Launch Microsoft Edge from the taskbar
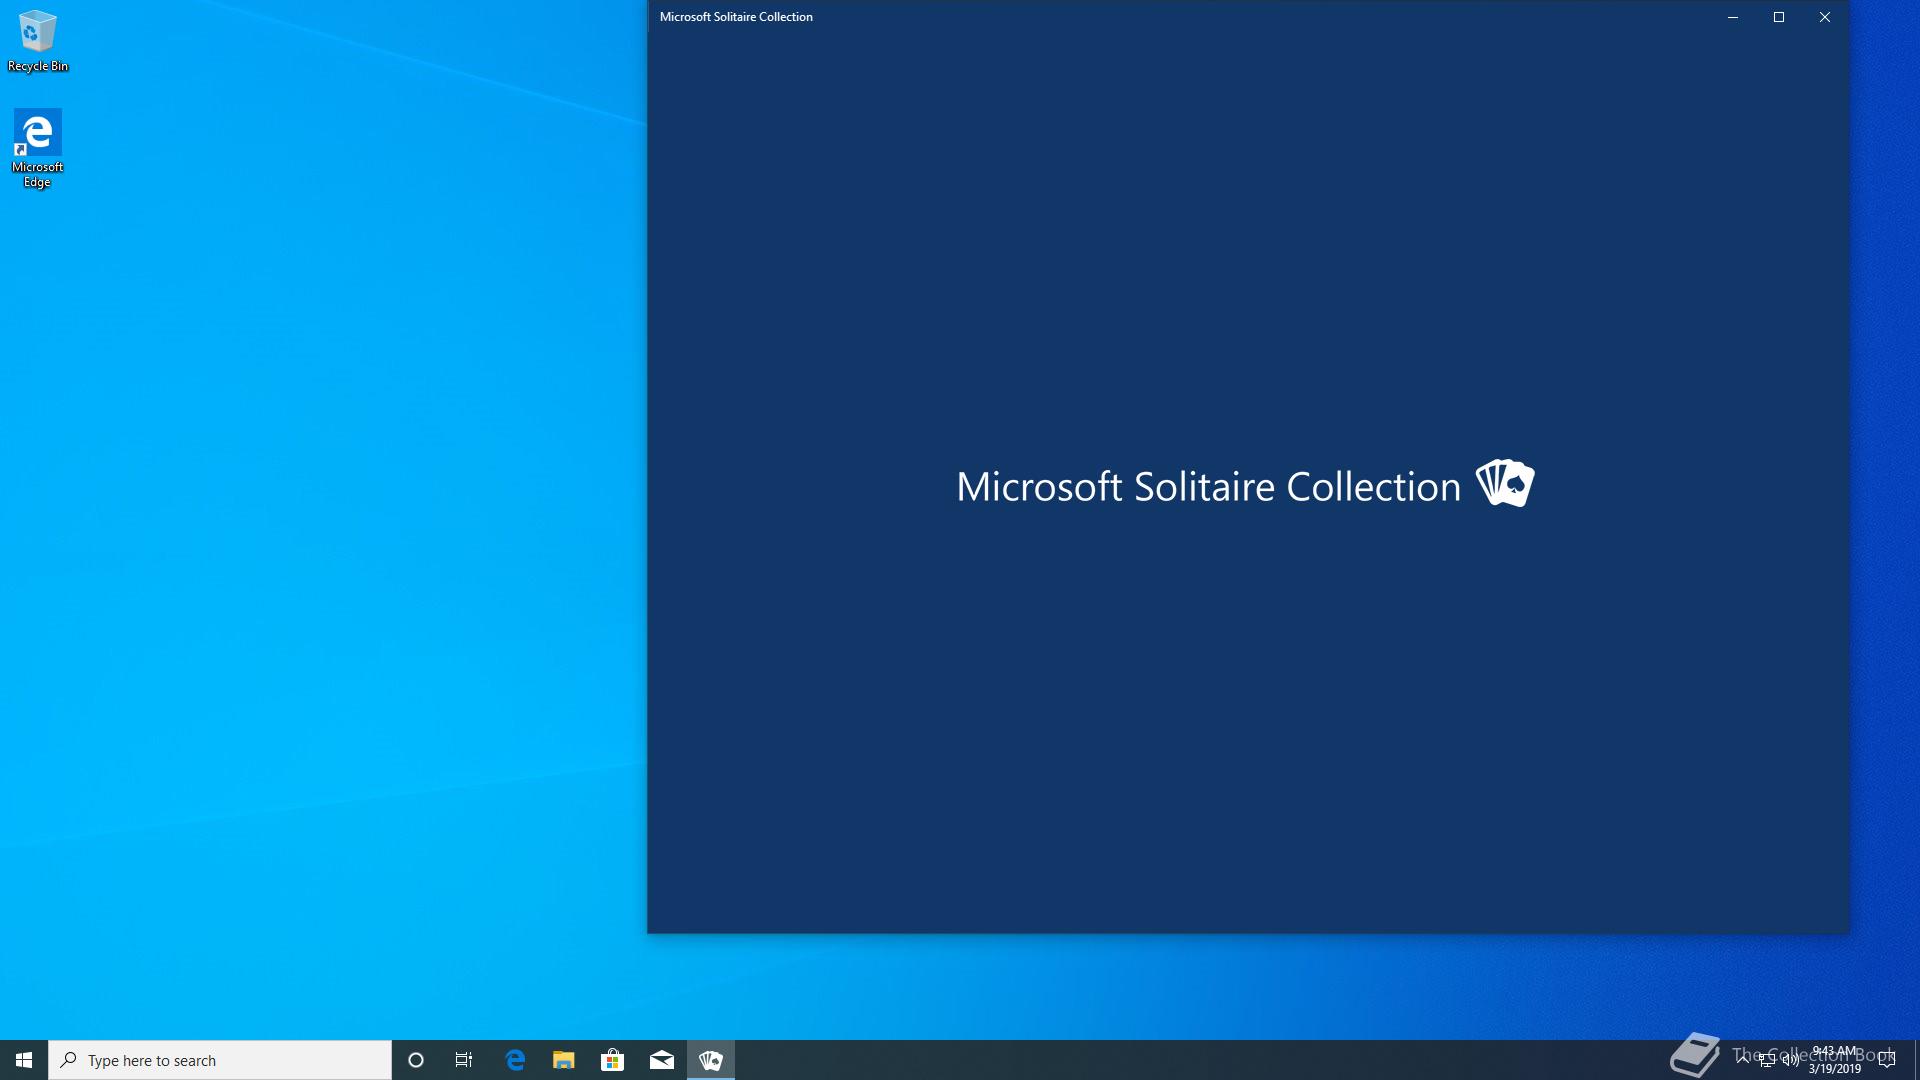 tap(515, 1060)
